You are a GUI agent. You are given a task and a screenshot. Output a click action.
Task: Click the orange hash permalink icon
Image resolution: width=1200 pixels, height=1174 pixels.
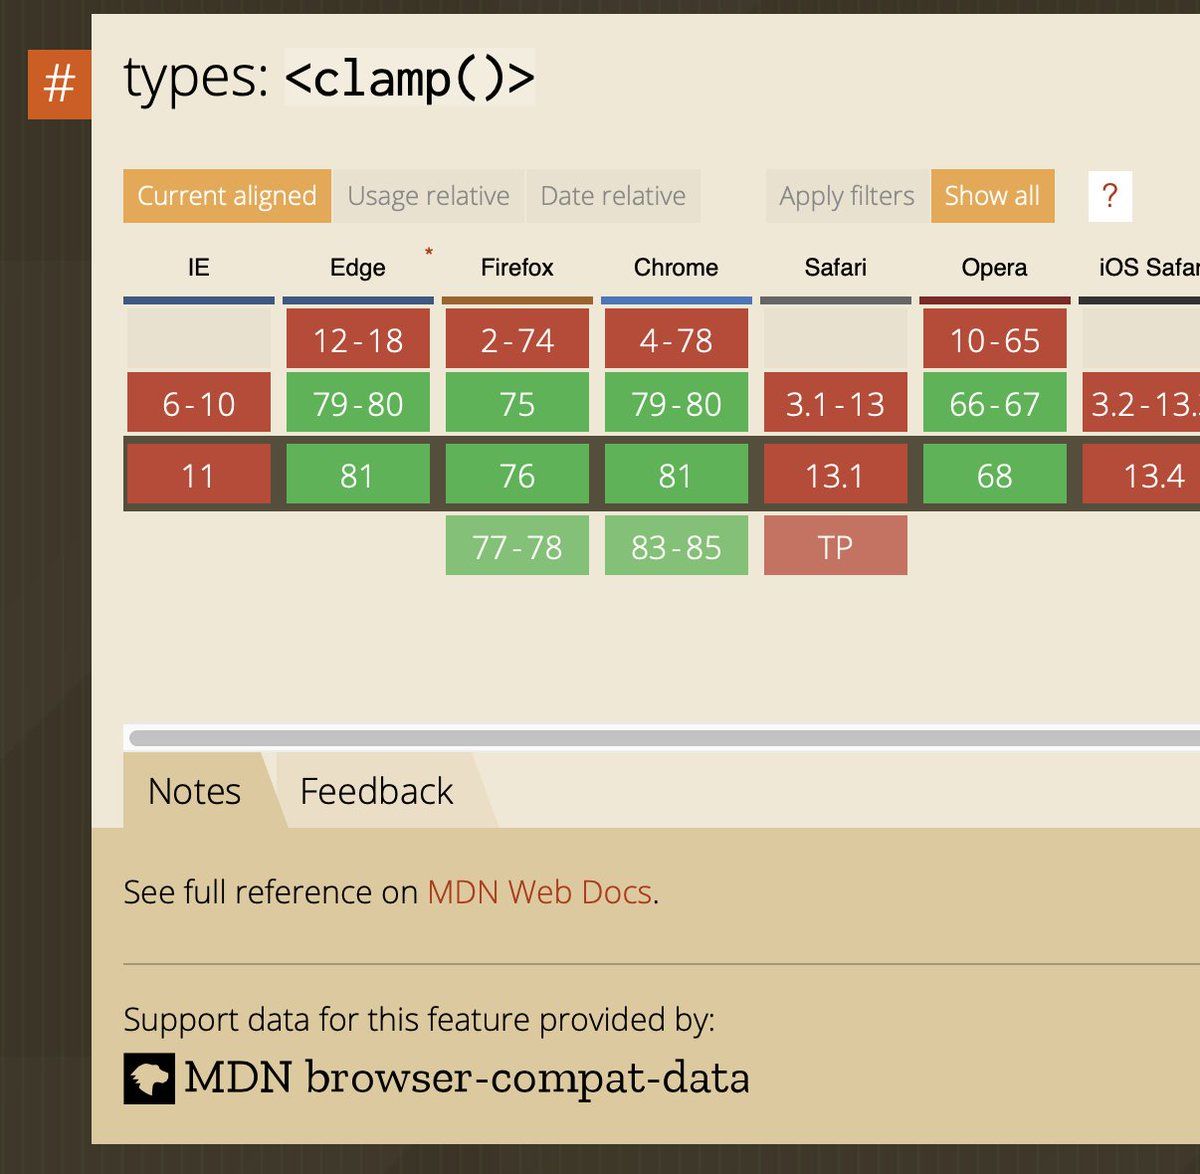point(59,84)
